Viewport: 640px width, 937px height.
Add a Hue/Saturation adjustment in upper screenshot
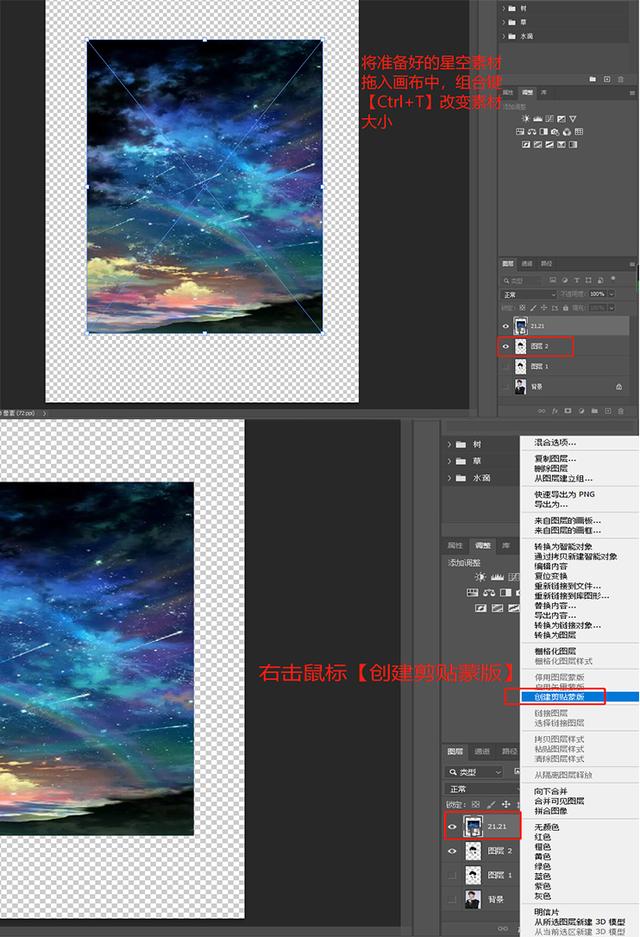(520, 131)
